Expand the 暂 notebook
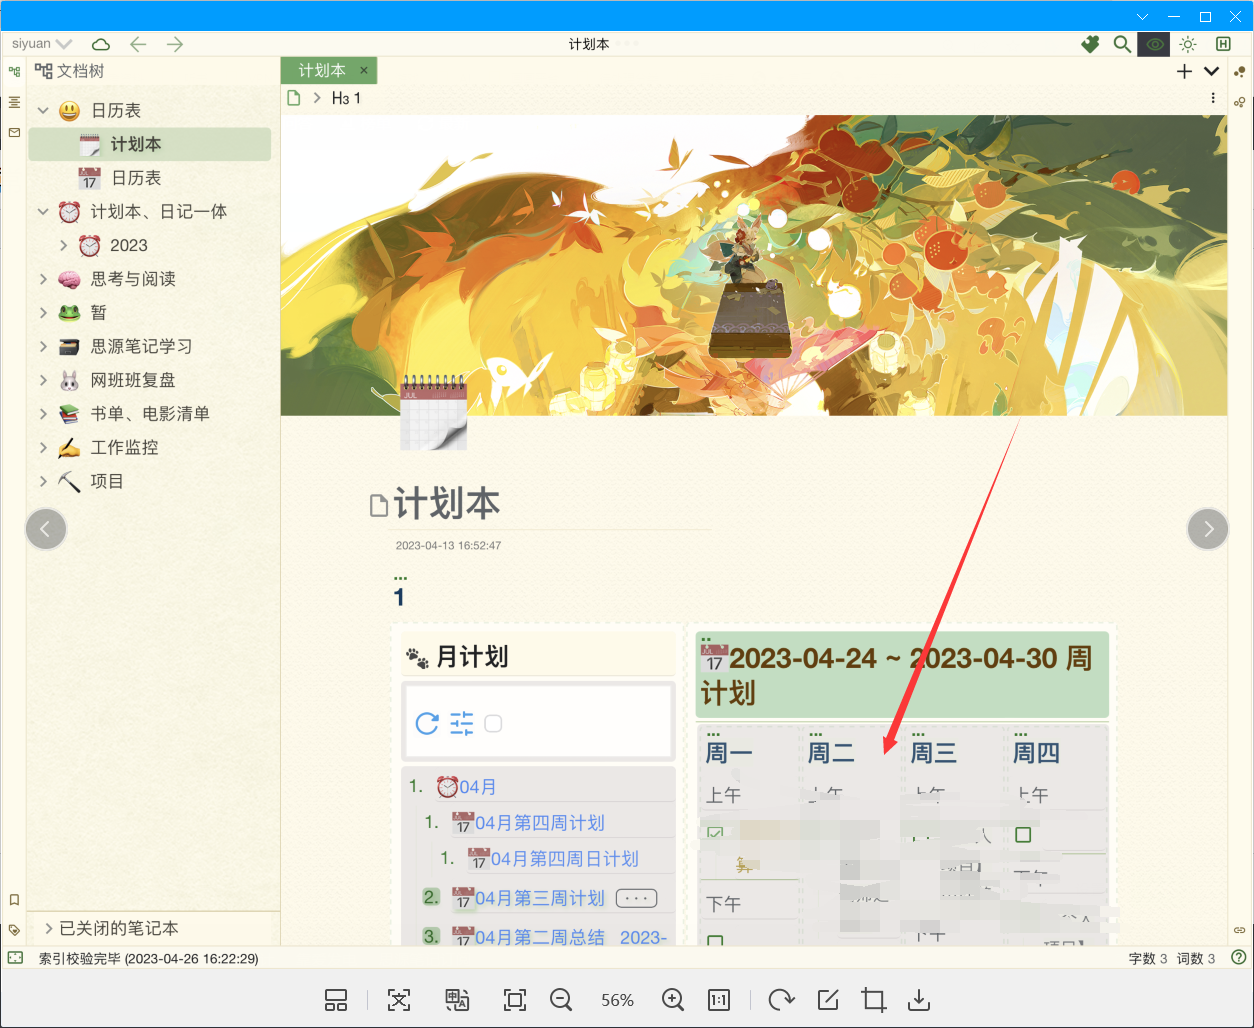The width and height of the screenshot is (1254, 1028). [x=43, y=312]
